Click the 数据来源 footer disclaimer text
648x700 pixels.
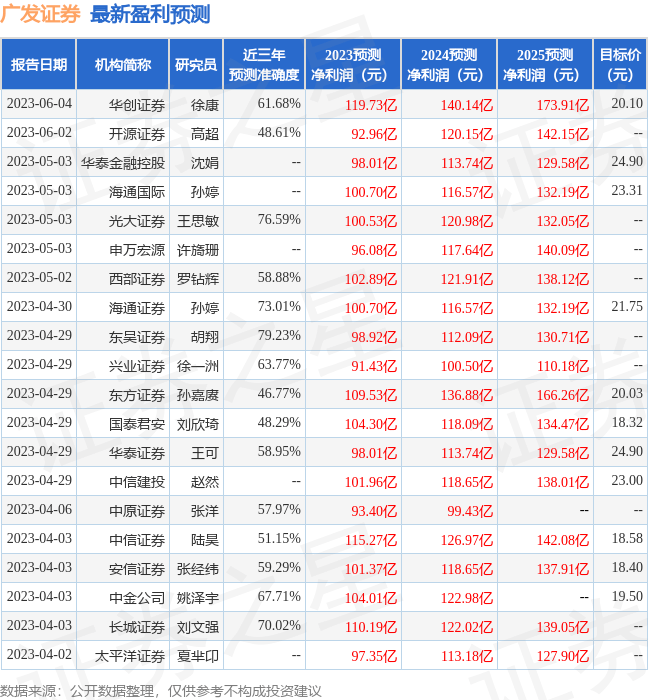click(161, 690)
